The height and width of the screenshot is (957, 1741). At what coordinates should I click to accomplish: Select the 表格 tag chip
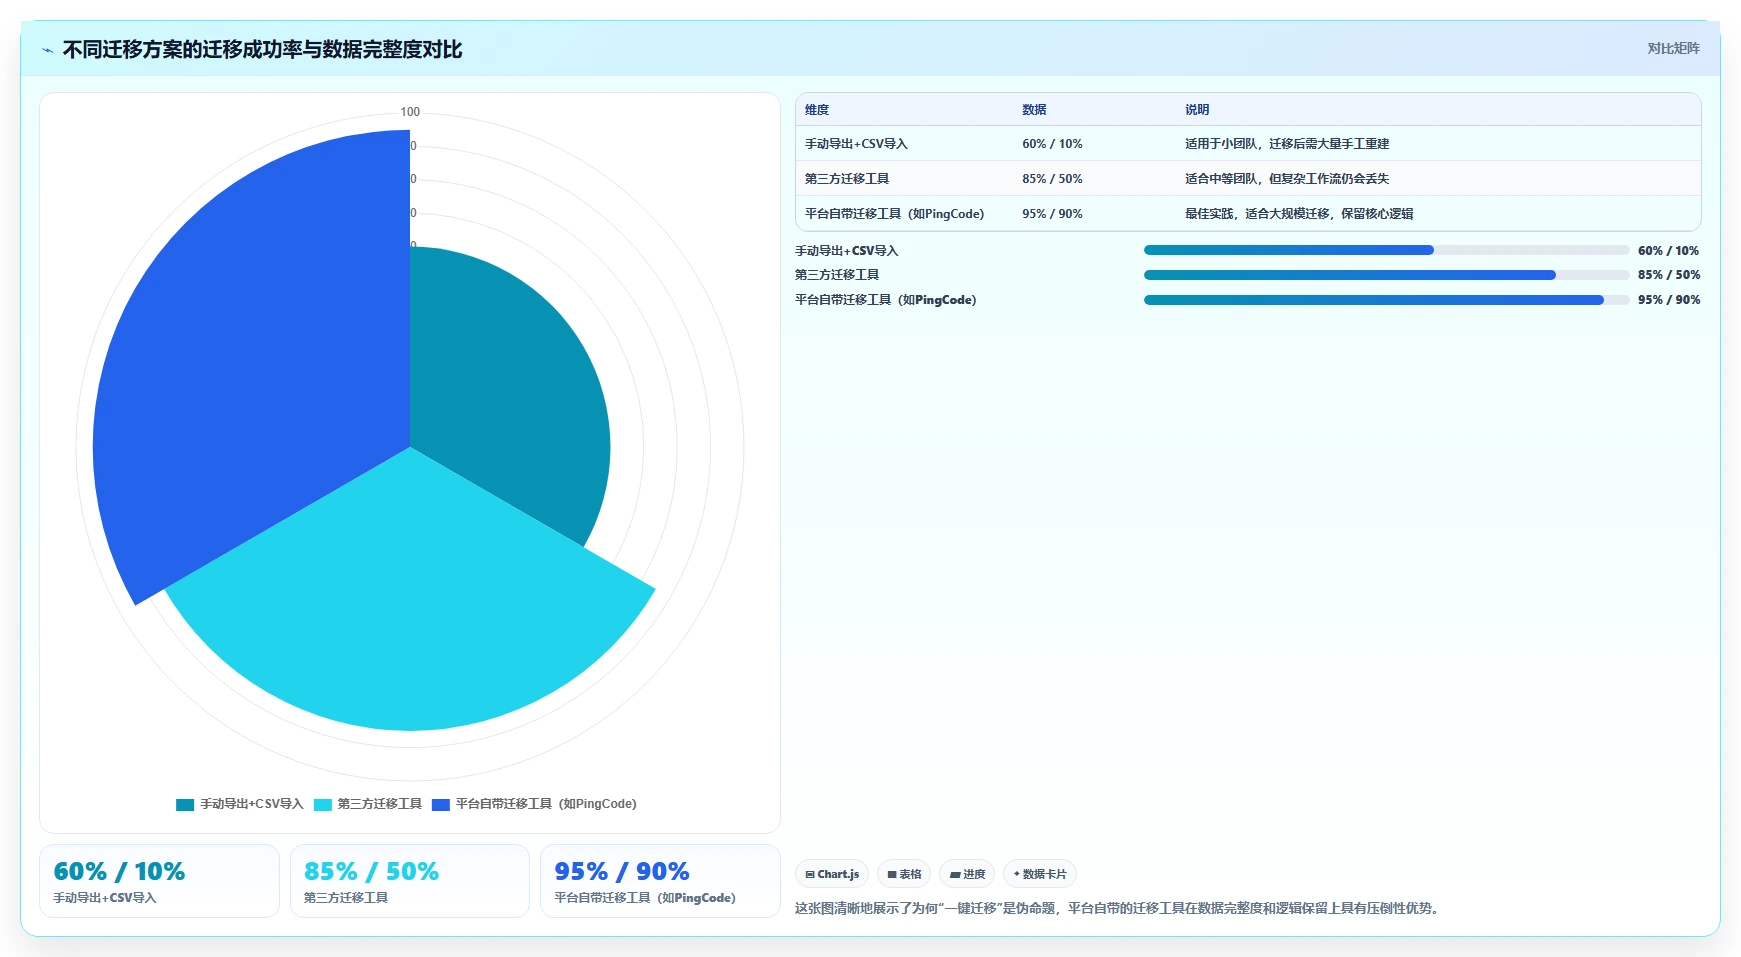coord(904,874)
